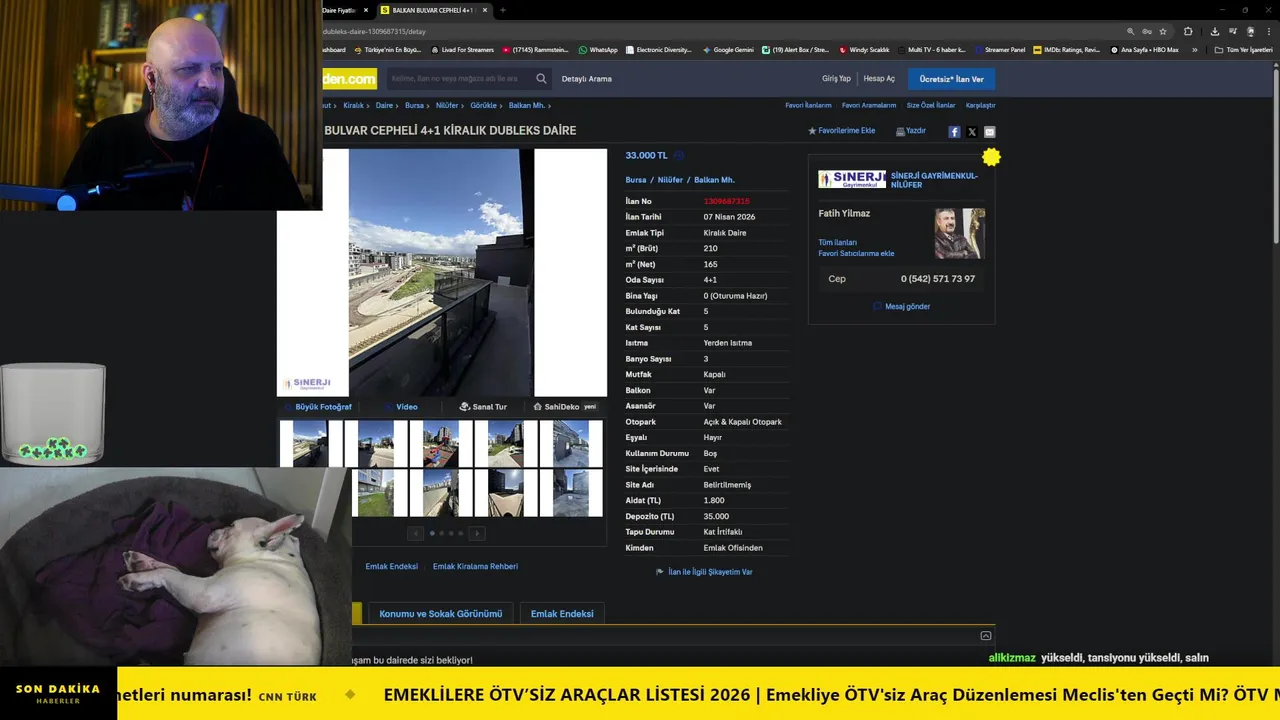Open Konumu ve Sokak Görünümü tab
Image resolution: width=1280 pixels, height=720 pixels.
click(x=440, y=614)
